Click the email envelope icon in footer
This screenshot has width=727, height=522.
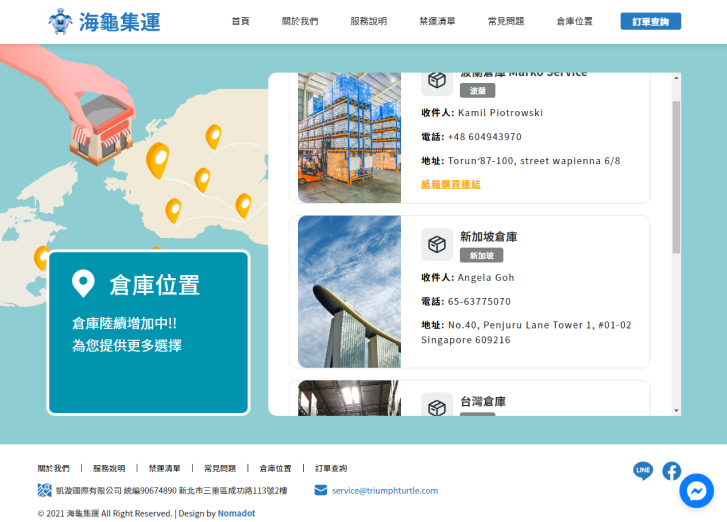(x=320, y=490)
